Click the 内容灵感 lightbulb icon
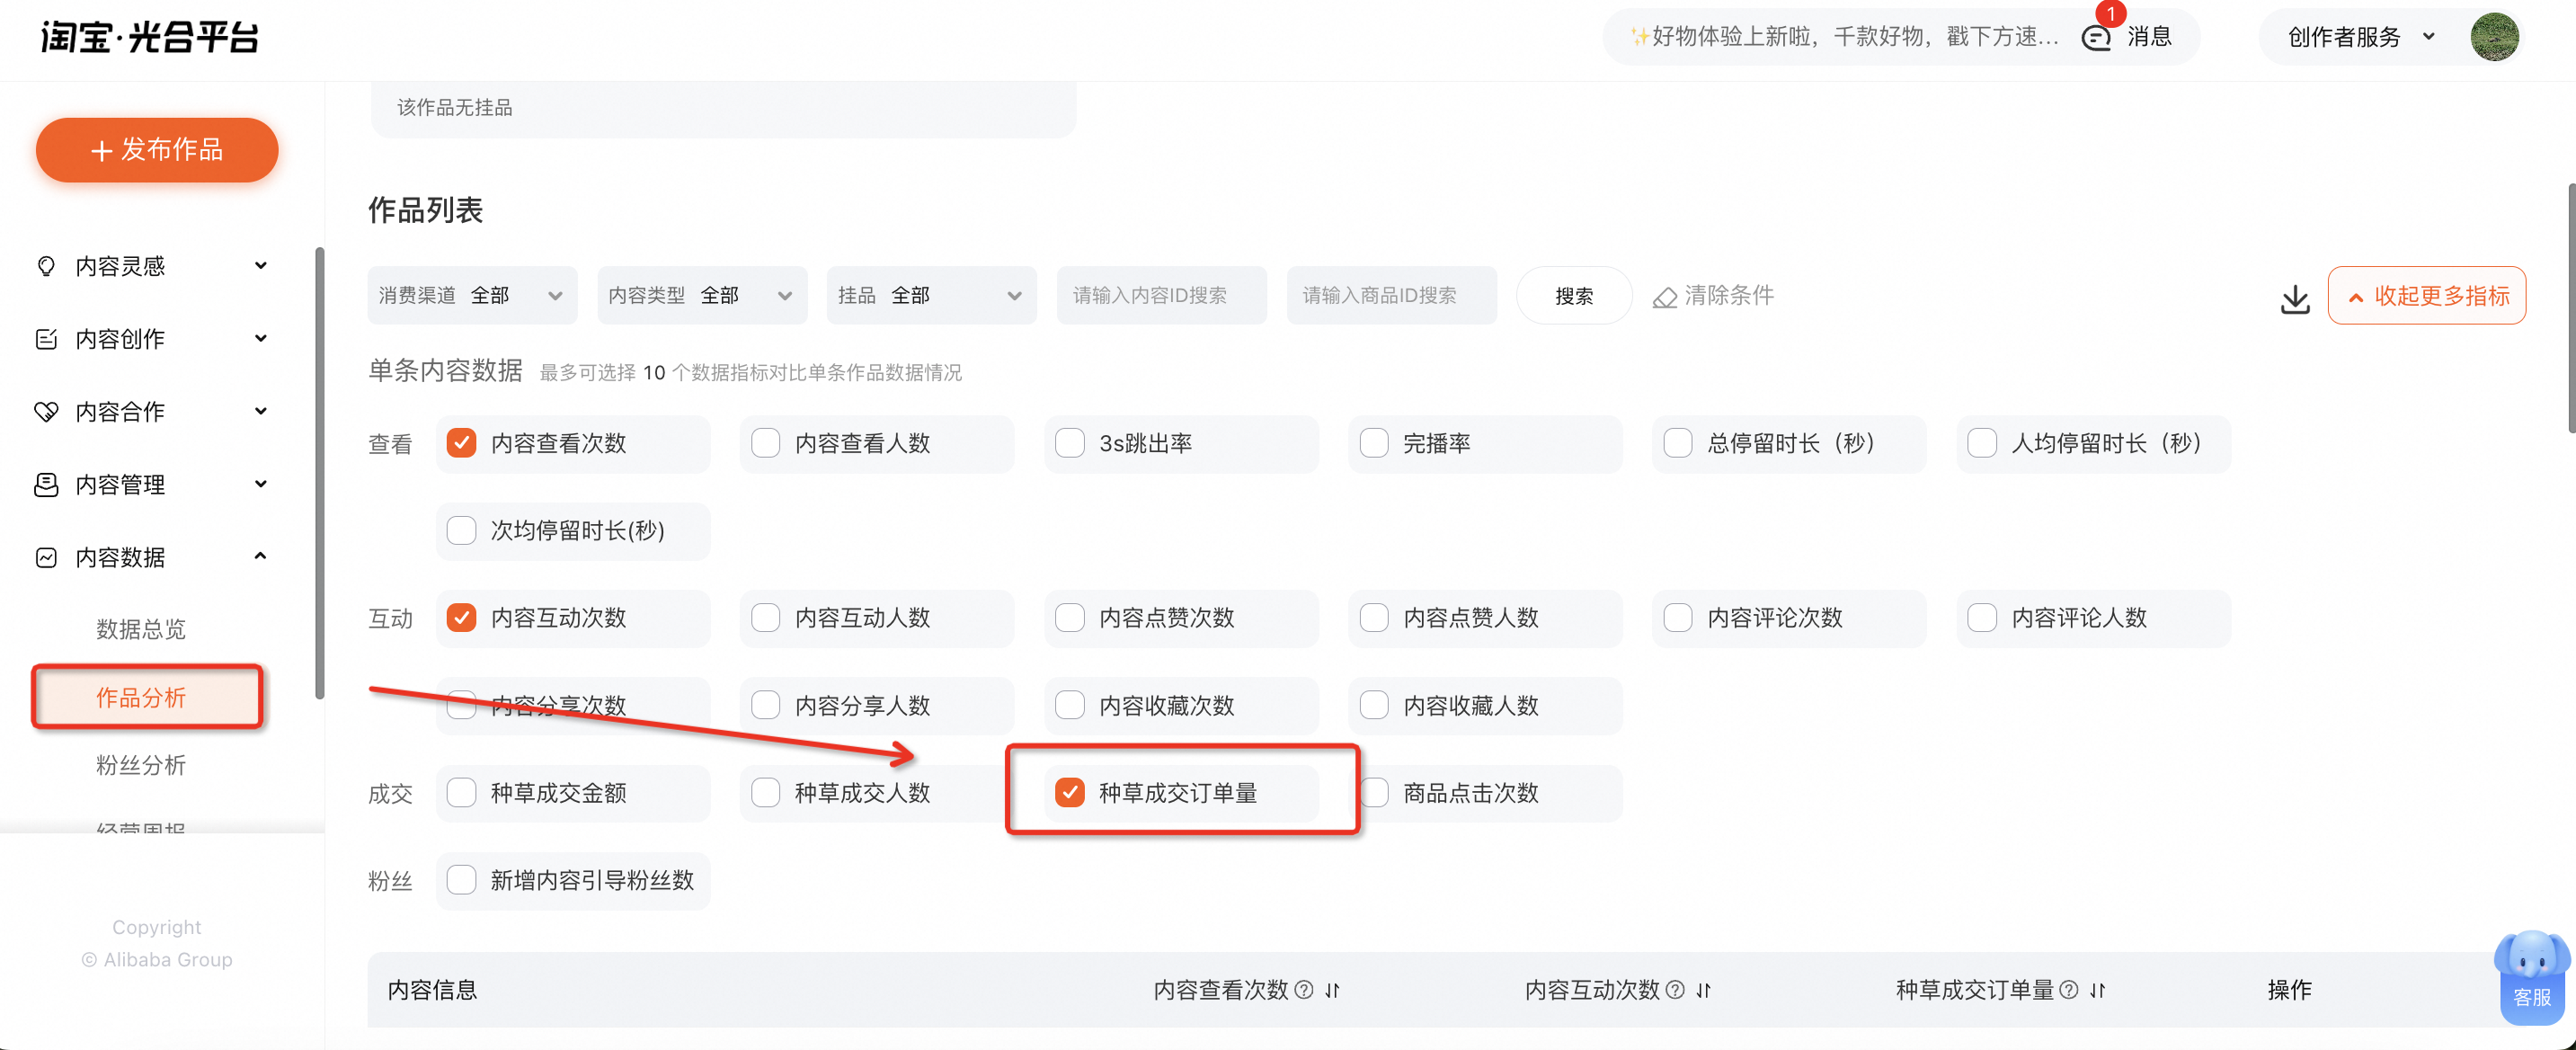 (x=46, y=266)
